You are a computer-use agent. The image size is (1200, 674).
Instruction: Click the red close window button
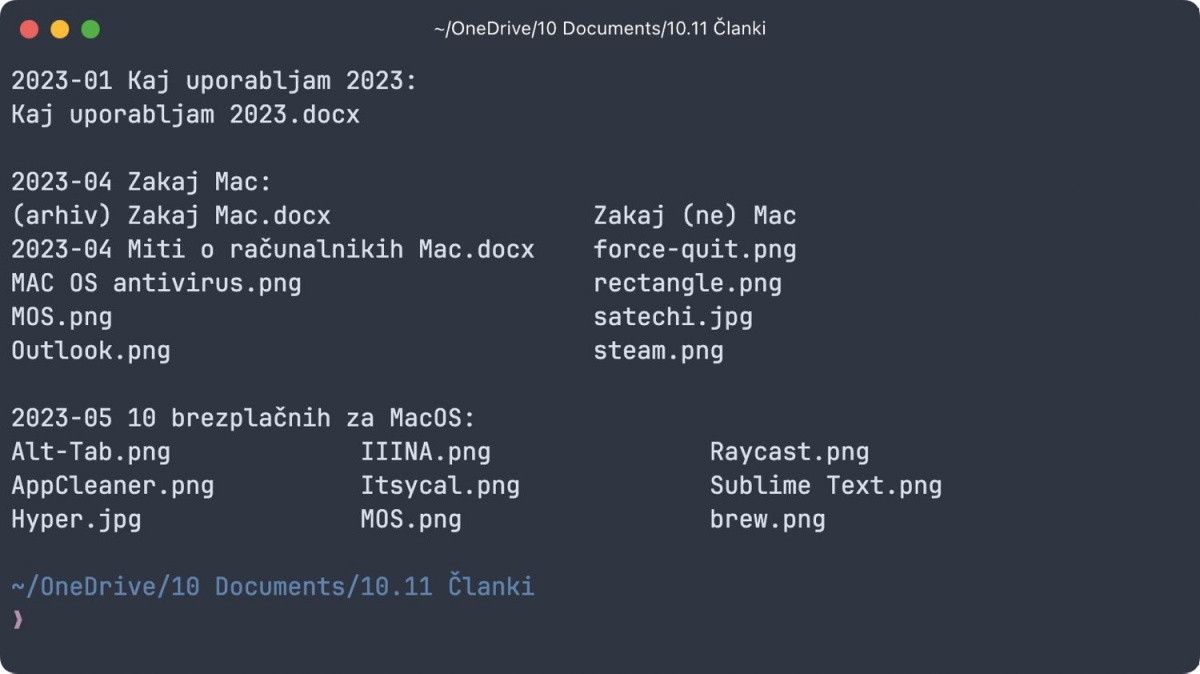pyautogui.click(x=29, y=29)
